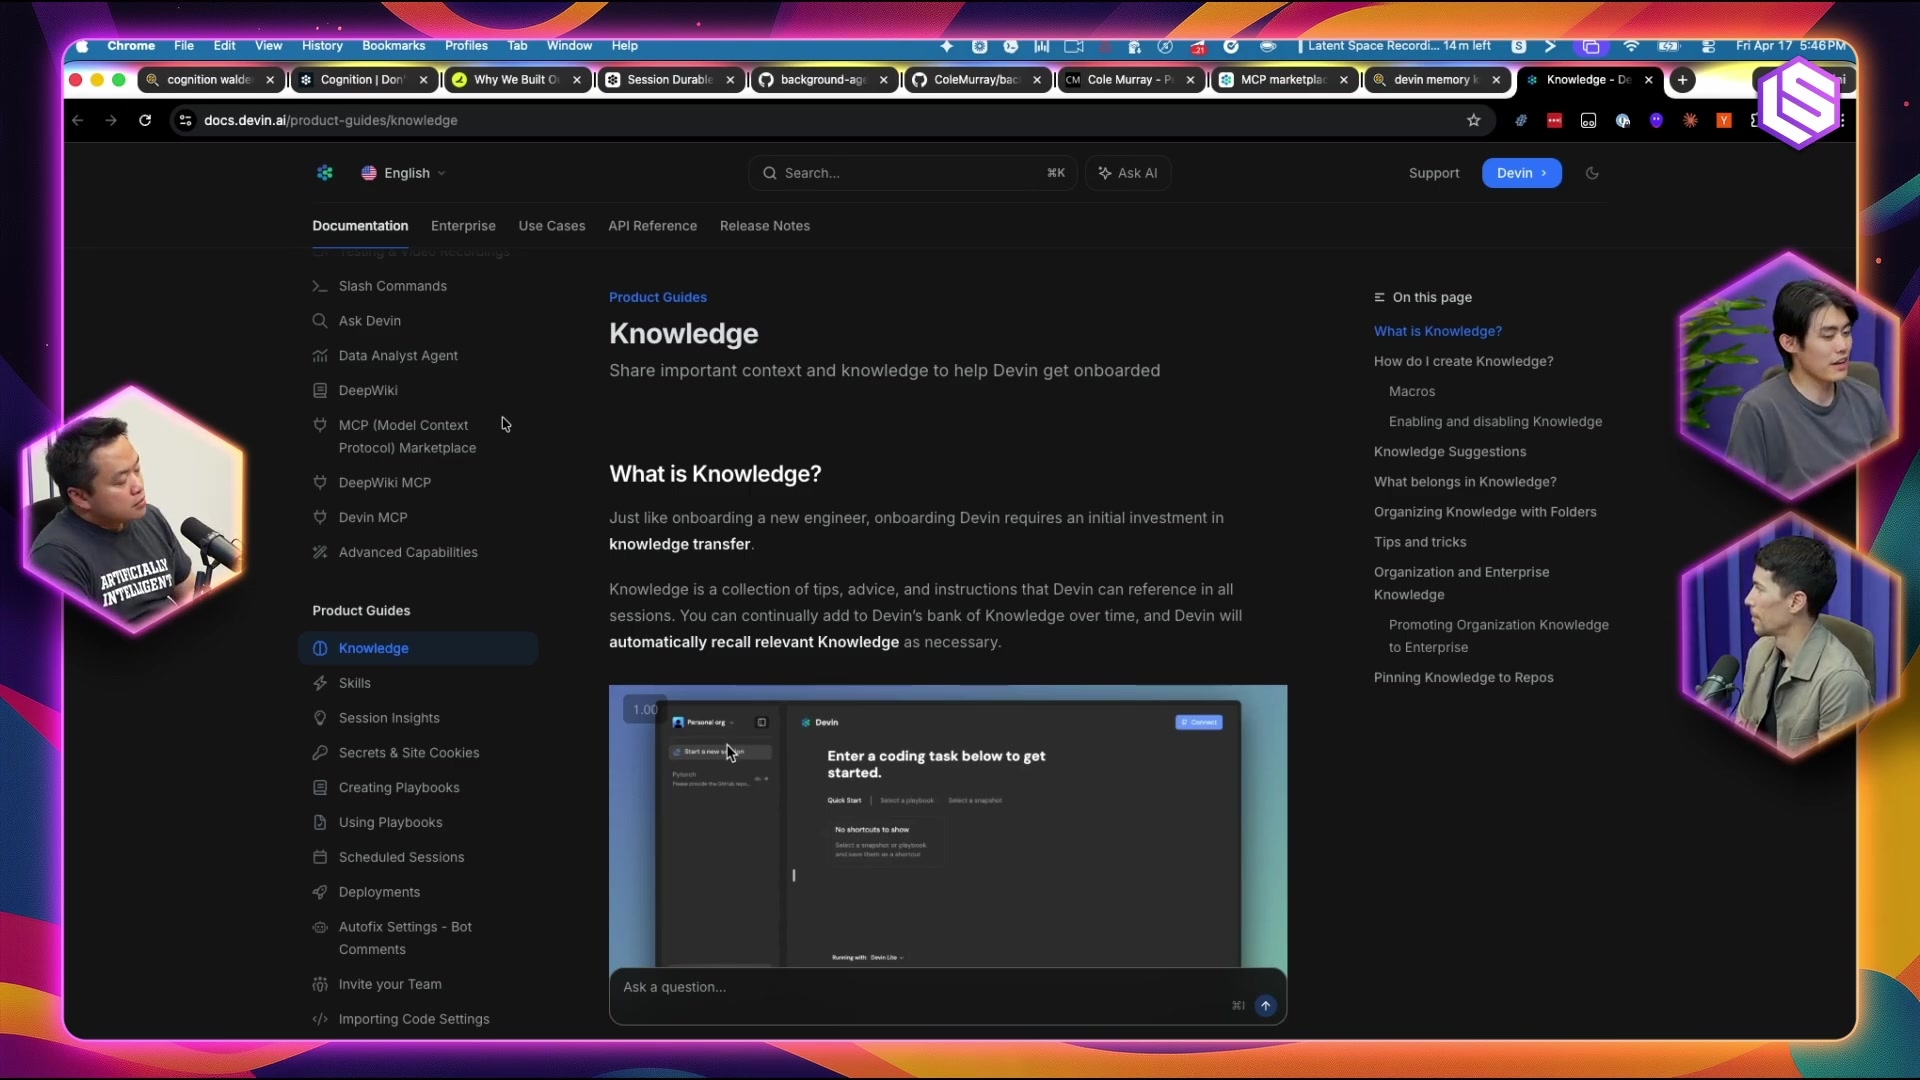Viewport: 1920px width, 1080px height.
Task: Jump to How do I create Knowledge?
Action: point(1464,361)
